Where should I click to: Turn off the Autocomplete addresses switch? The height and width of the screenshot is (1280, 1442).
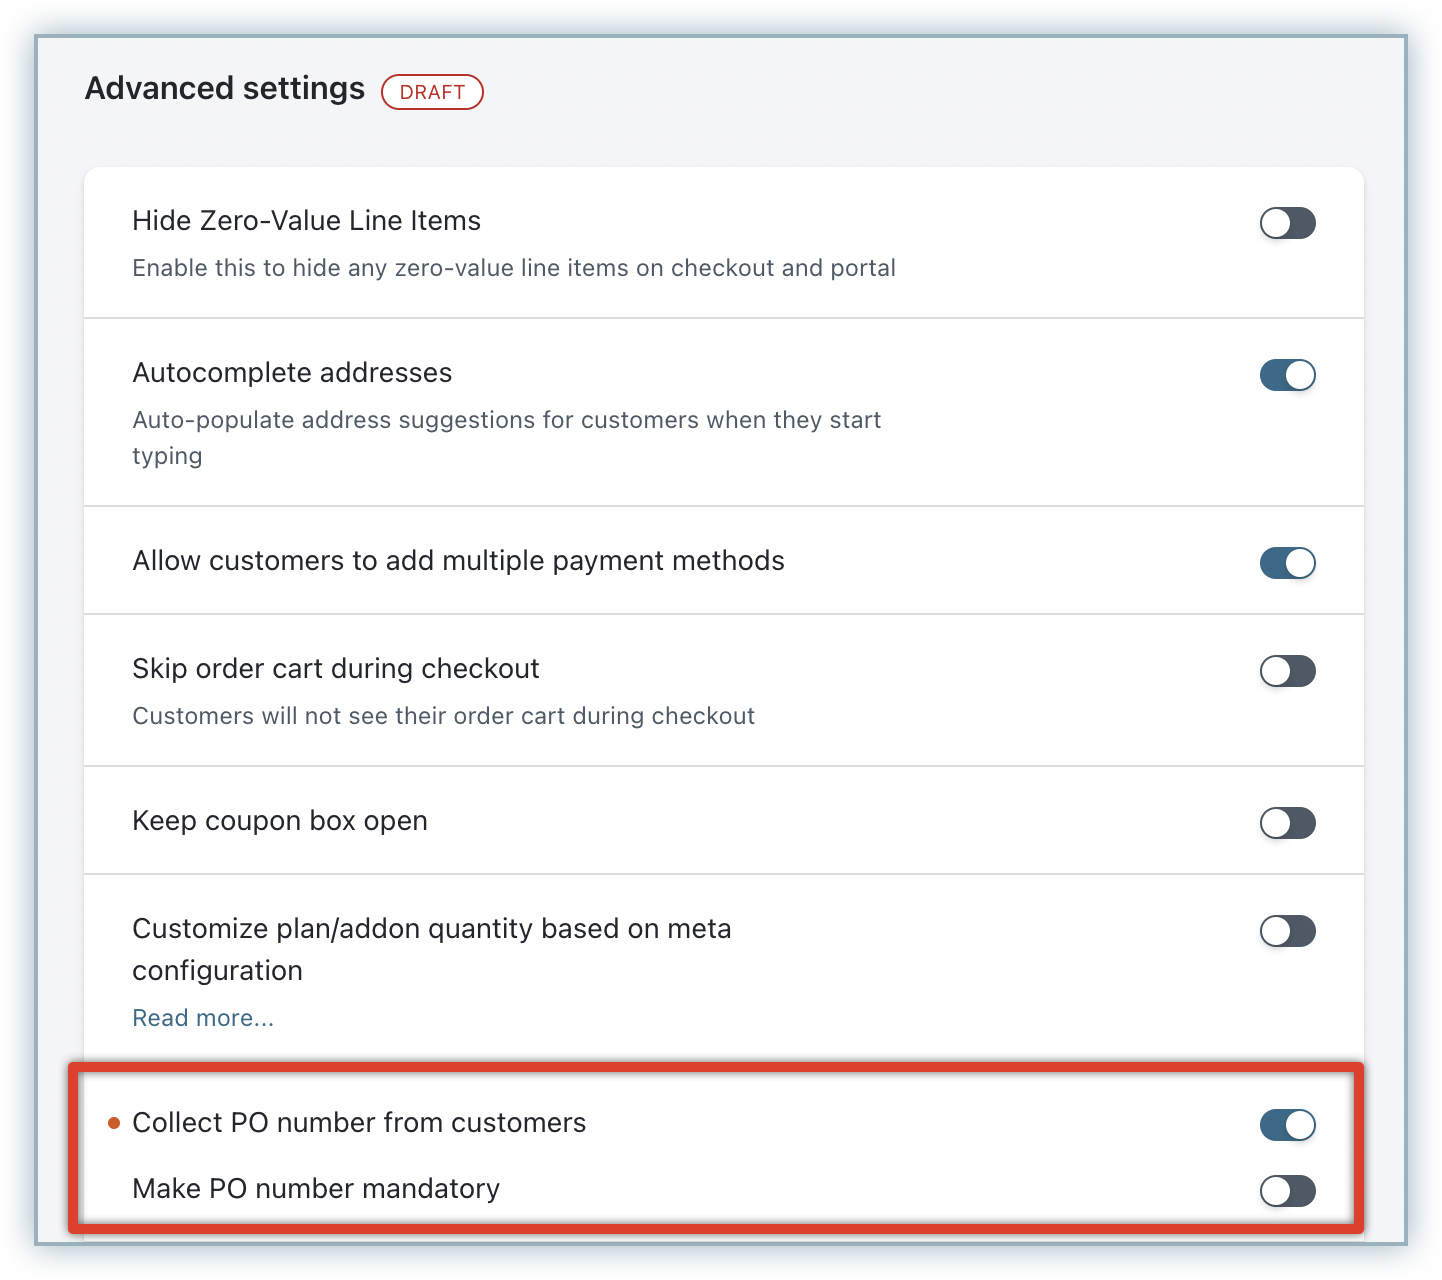point(1287,375)
